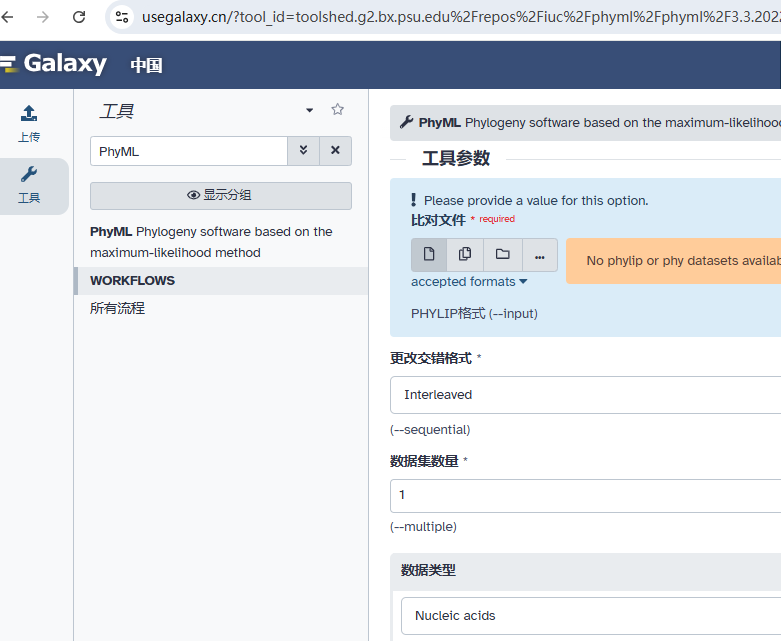Click the "更改交错格式" parameter label
Viewport: 781px width, 641px height.
pyautogui.click(x=431, y=358)
